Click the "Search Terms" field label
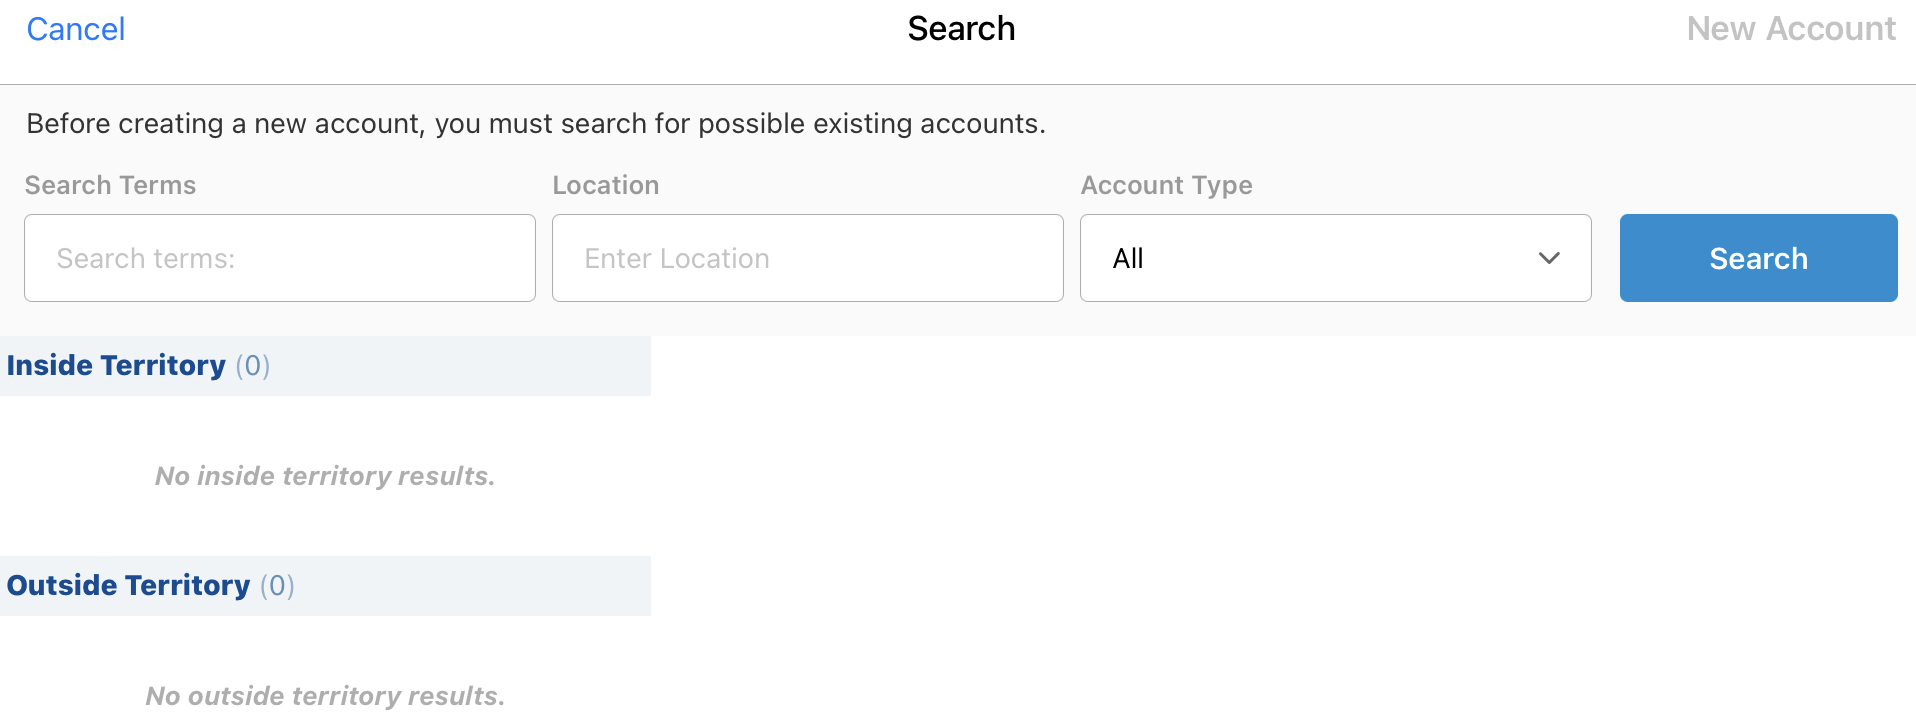 [x=110, y=185]
